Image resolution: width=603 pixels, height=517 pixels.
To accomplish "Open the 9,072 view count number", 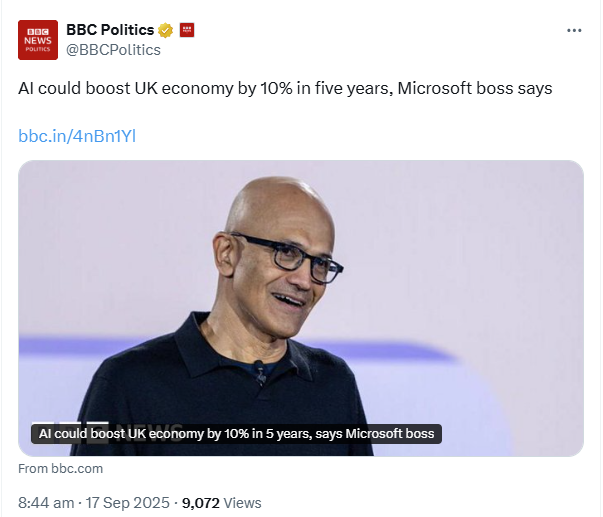I will 203,502.
